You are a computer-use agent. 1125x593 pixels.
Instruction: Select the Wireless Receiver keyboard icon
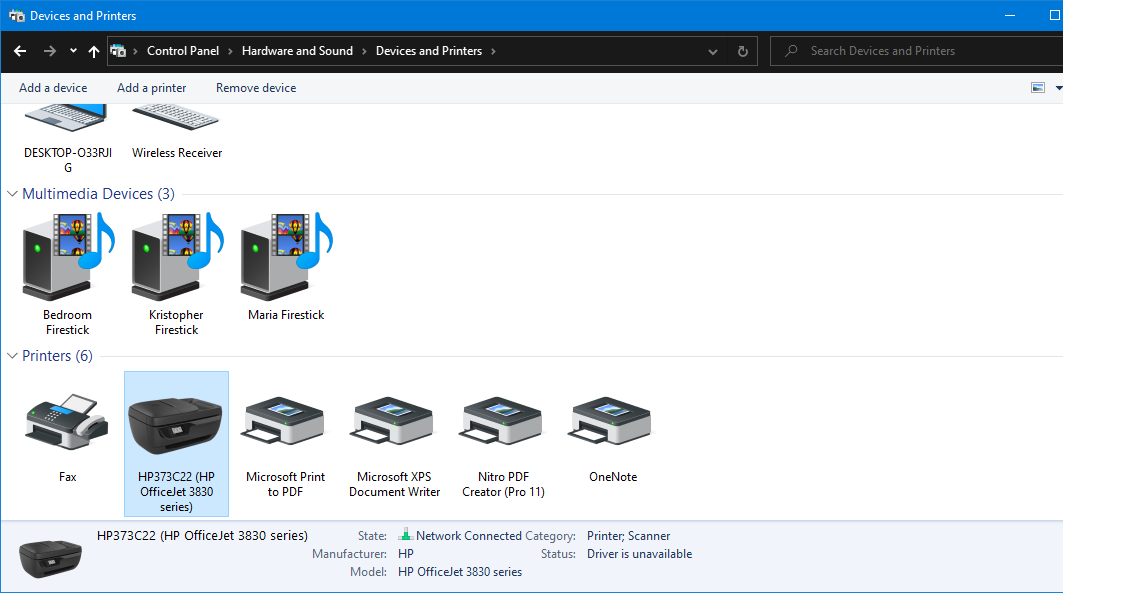pyautogui.click(x=176, y=118)
